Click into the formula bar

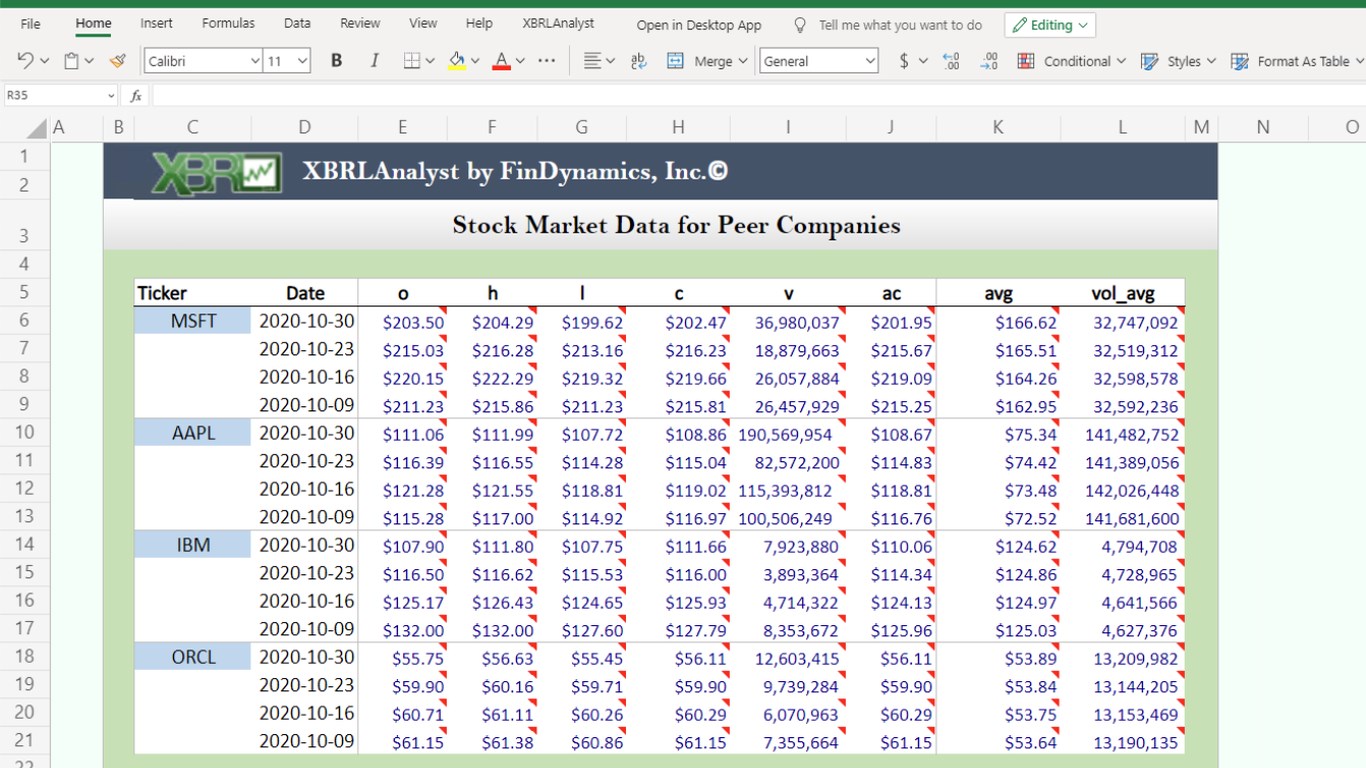click(x=759, y=96)
